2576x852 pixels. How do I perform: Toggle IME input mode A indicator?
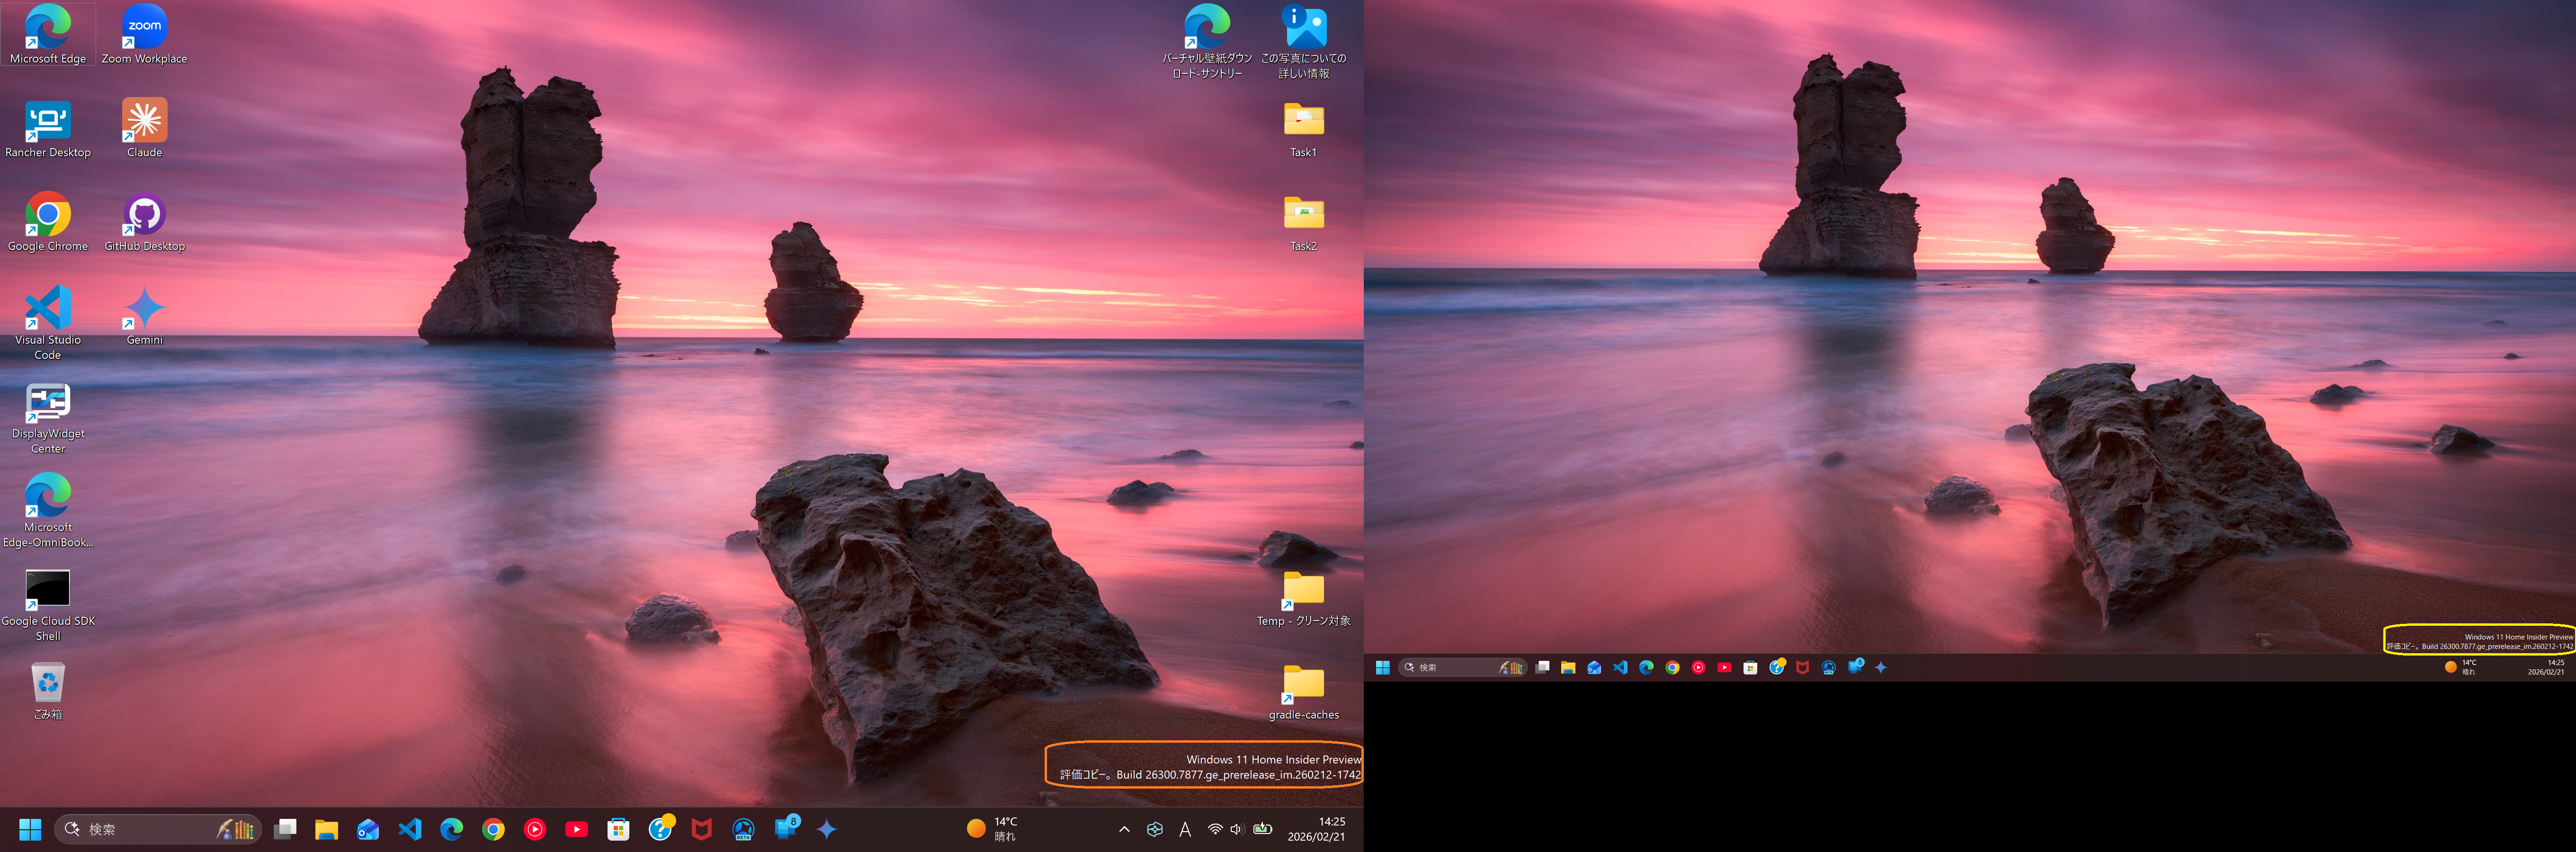(1185, 829)
